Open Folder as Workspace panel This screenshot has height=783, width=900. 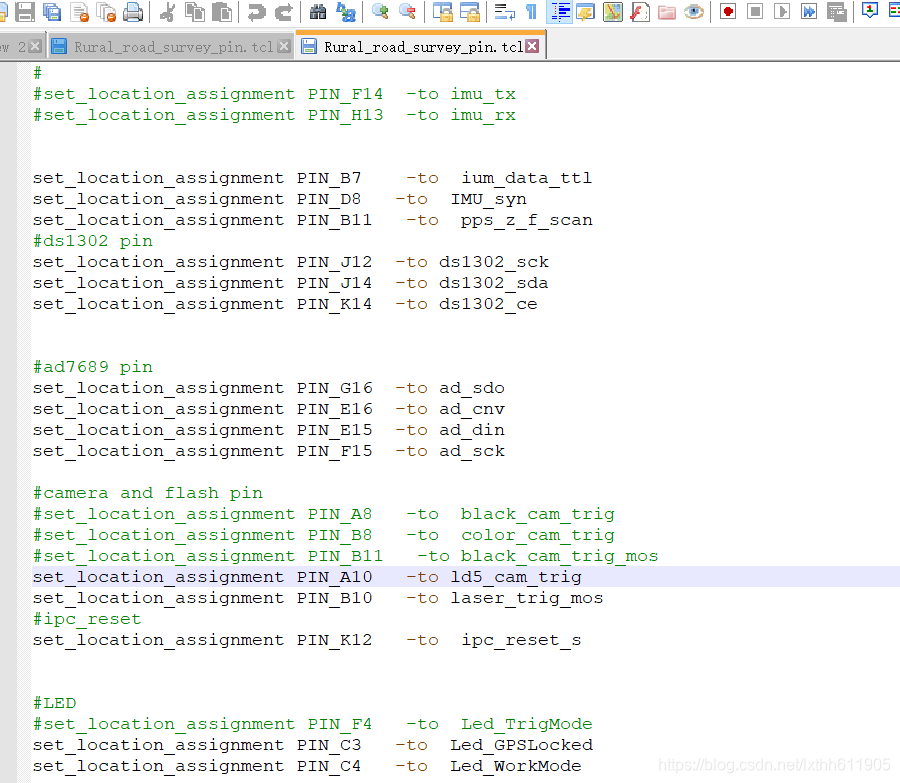(x=666, y=11)
